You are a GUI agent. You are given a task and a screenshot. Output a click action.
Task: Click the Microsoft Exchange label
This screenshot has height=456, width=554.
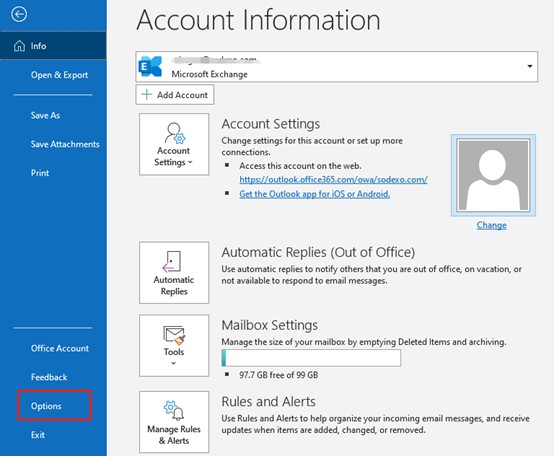click(210, 74)
